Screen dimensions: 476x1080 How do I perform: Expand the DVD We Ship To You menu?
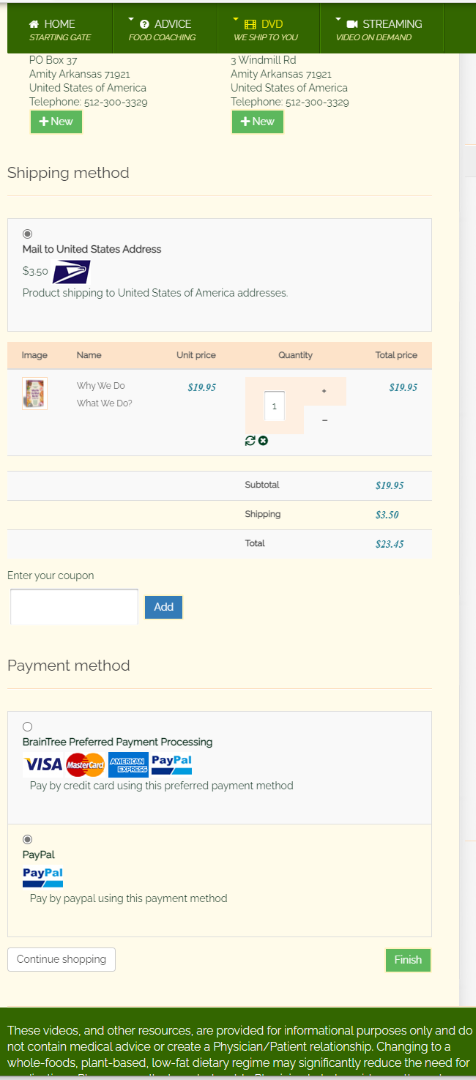pyautogui.click(x=269, y=30)
